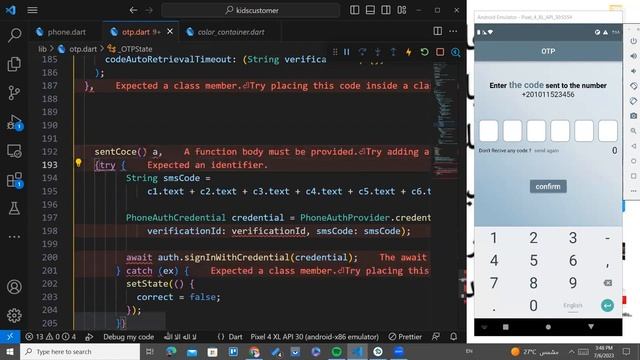Restart the debug session
Viewport: 640px width, 360px height.
click(424, 52)
